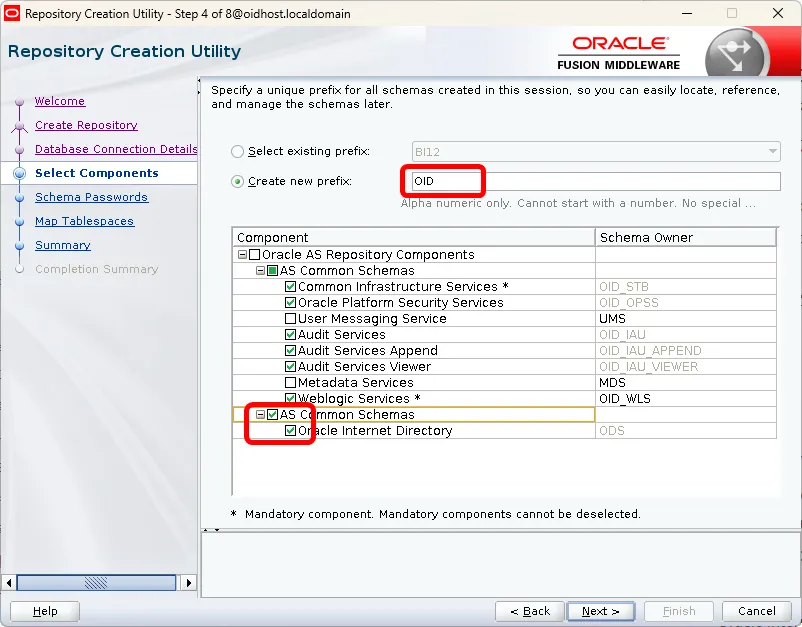The height and width of the screenshot is (627, 802).
Task: Toggle Audit Services Viewer checkbox
Action: pos(291,367)
